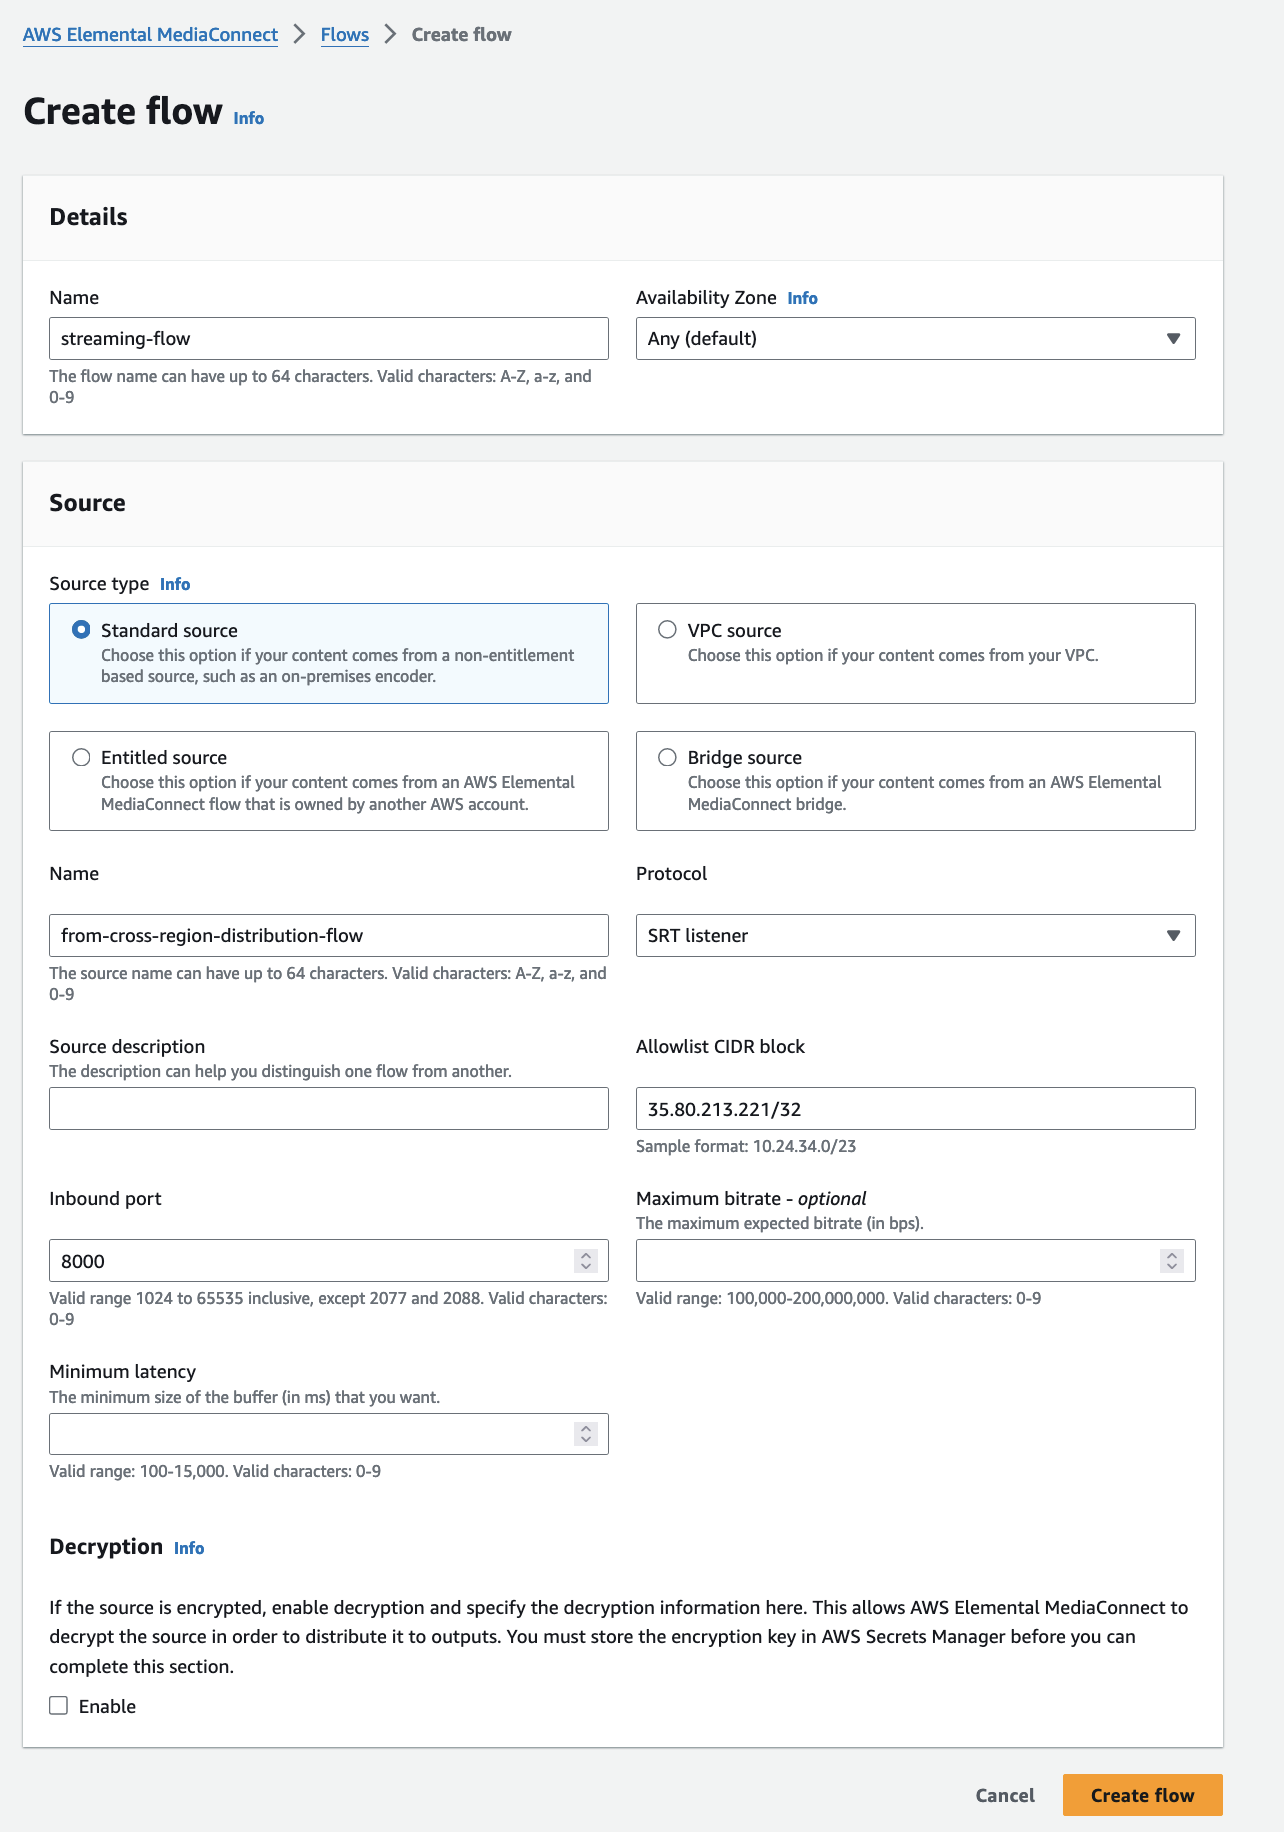This screenshot has height=1832, width=1284.
Task: Choose the Bridge source radio option
Action: coord(667,757)
